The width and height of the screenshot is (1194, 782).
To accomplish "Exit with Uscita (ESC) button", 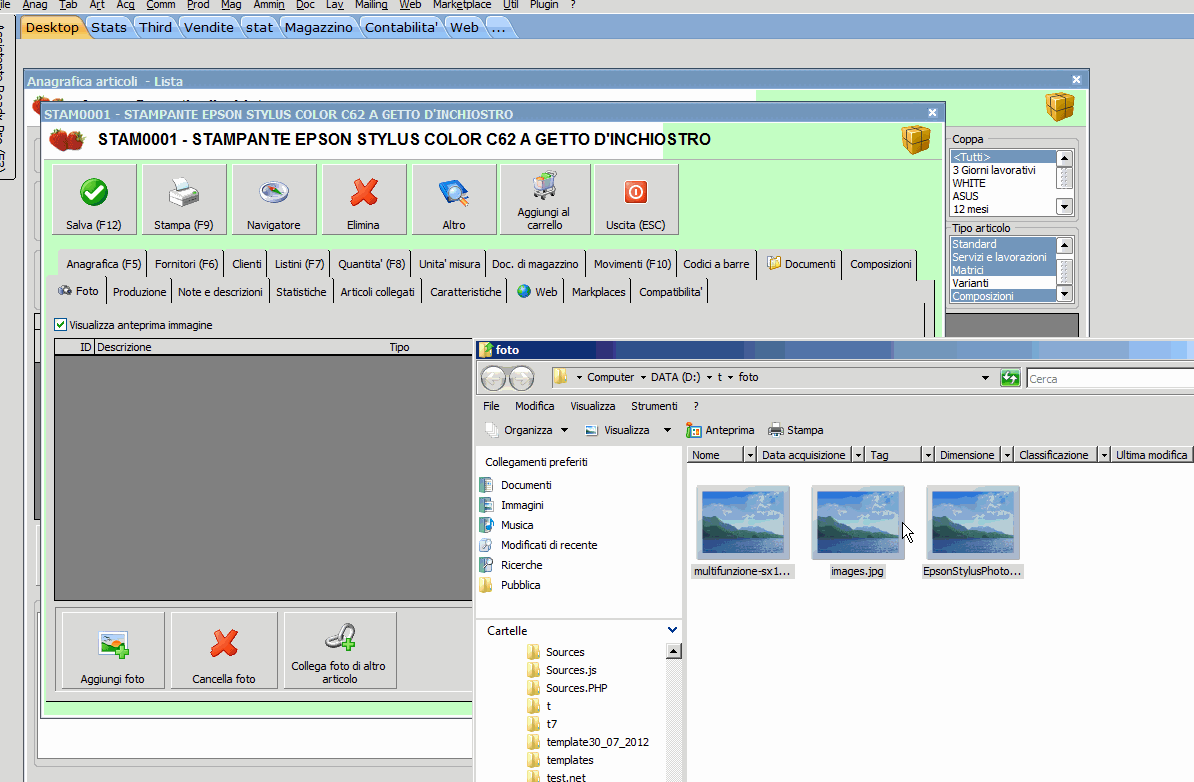I will (x=636, y=199).
